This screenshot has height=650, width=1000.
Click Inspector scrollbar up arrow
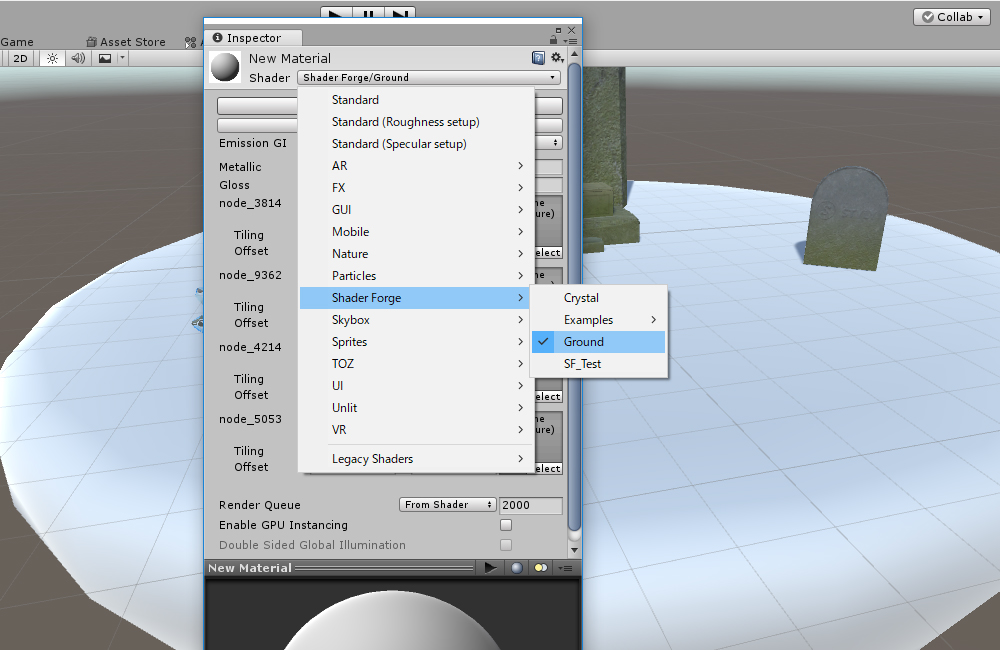(x=574, y=54)
